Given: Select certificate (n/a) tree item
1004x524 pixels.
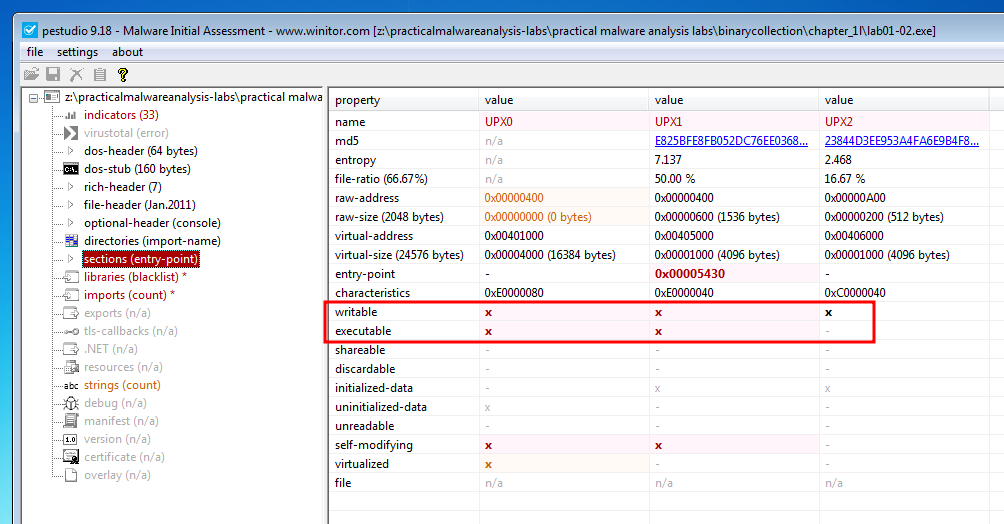Looking at the screenshot, I should tap(124, 457).
